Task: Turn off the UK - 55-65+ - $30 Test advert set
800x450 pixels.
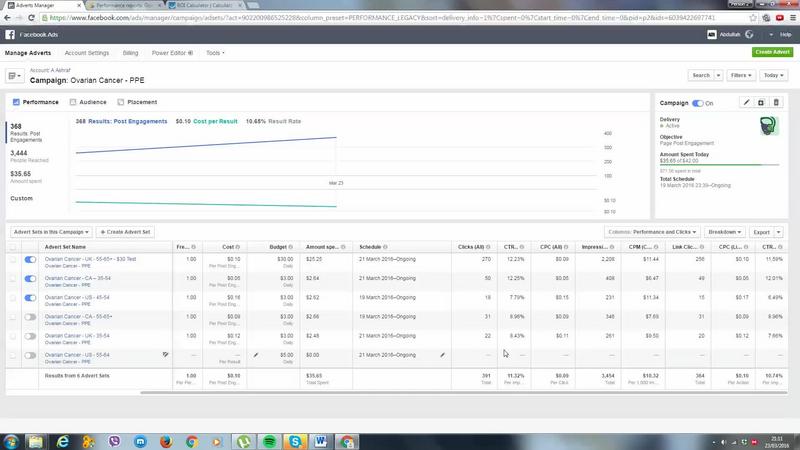Action: 30,260
